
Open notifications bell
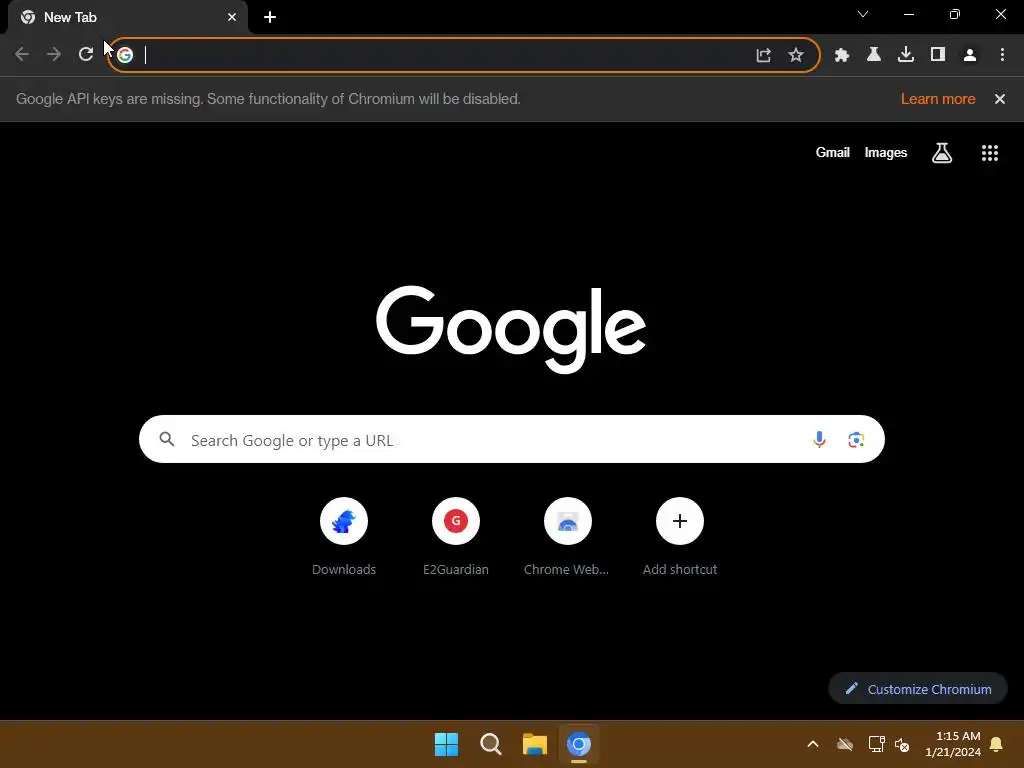[997, 744]
